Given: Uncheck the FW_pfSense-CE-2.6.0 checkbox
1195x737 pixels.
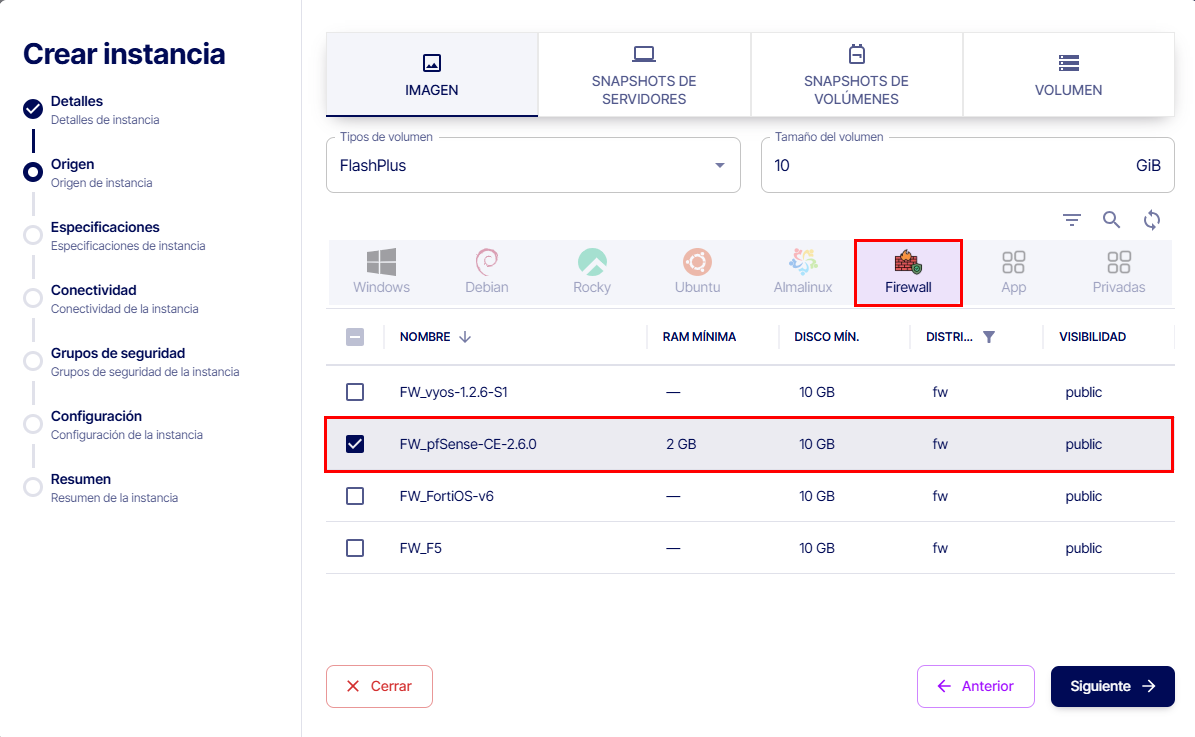Looking at the screenshot, I should coord(355,444).
